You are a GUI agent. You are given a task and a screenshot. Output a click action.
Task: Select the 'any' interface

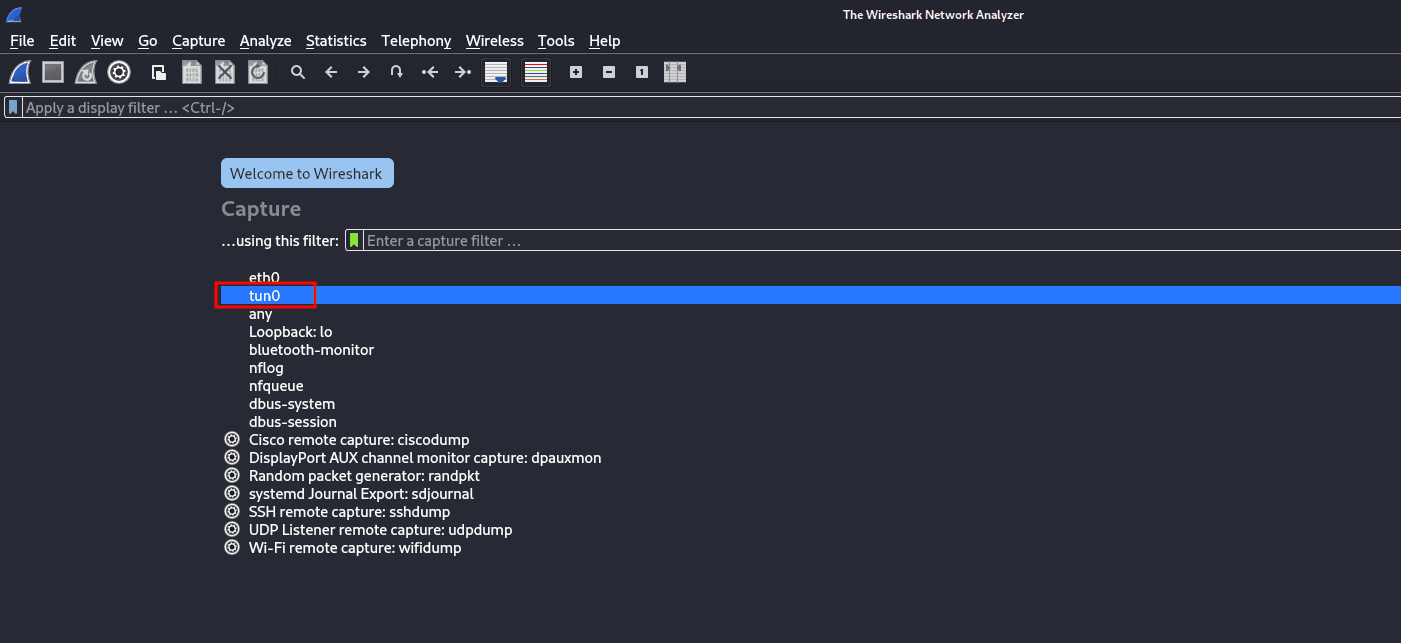tap(260, 313)
